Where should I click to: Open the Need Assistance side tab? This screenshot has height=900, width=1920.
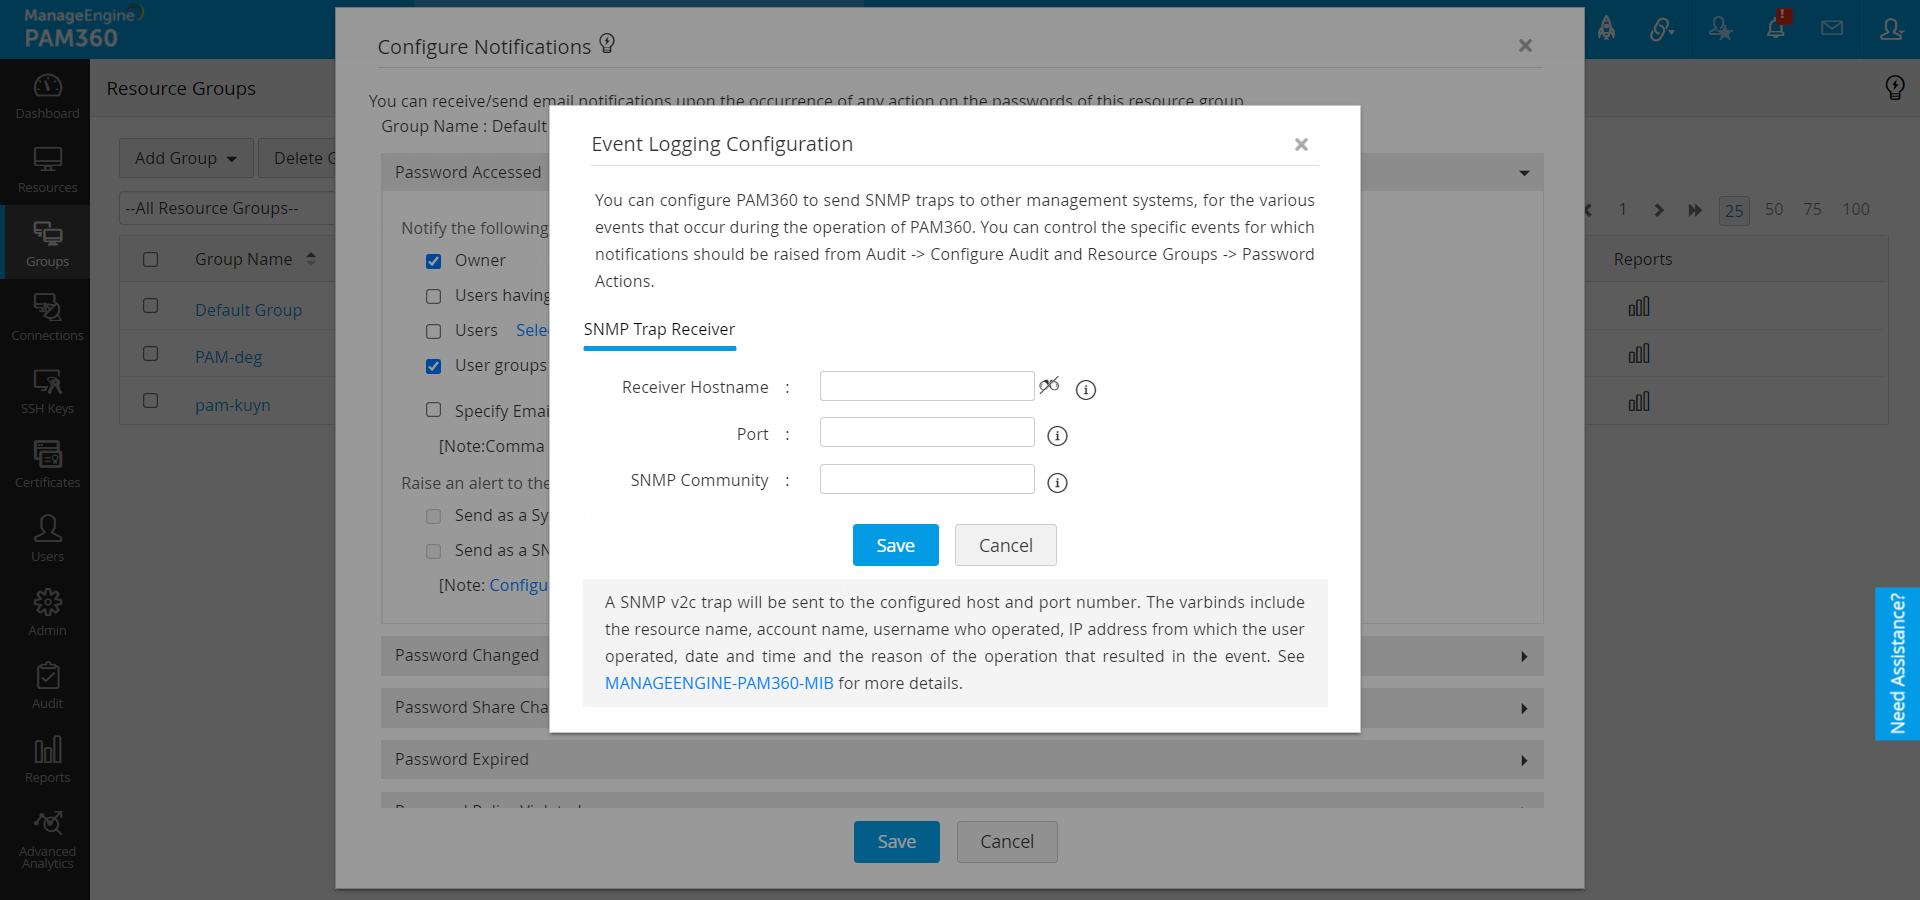[x=1897, y=664]
